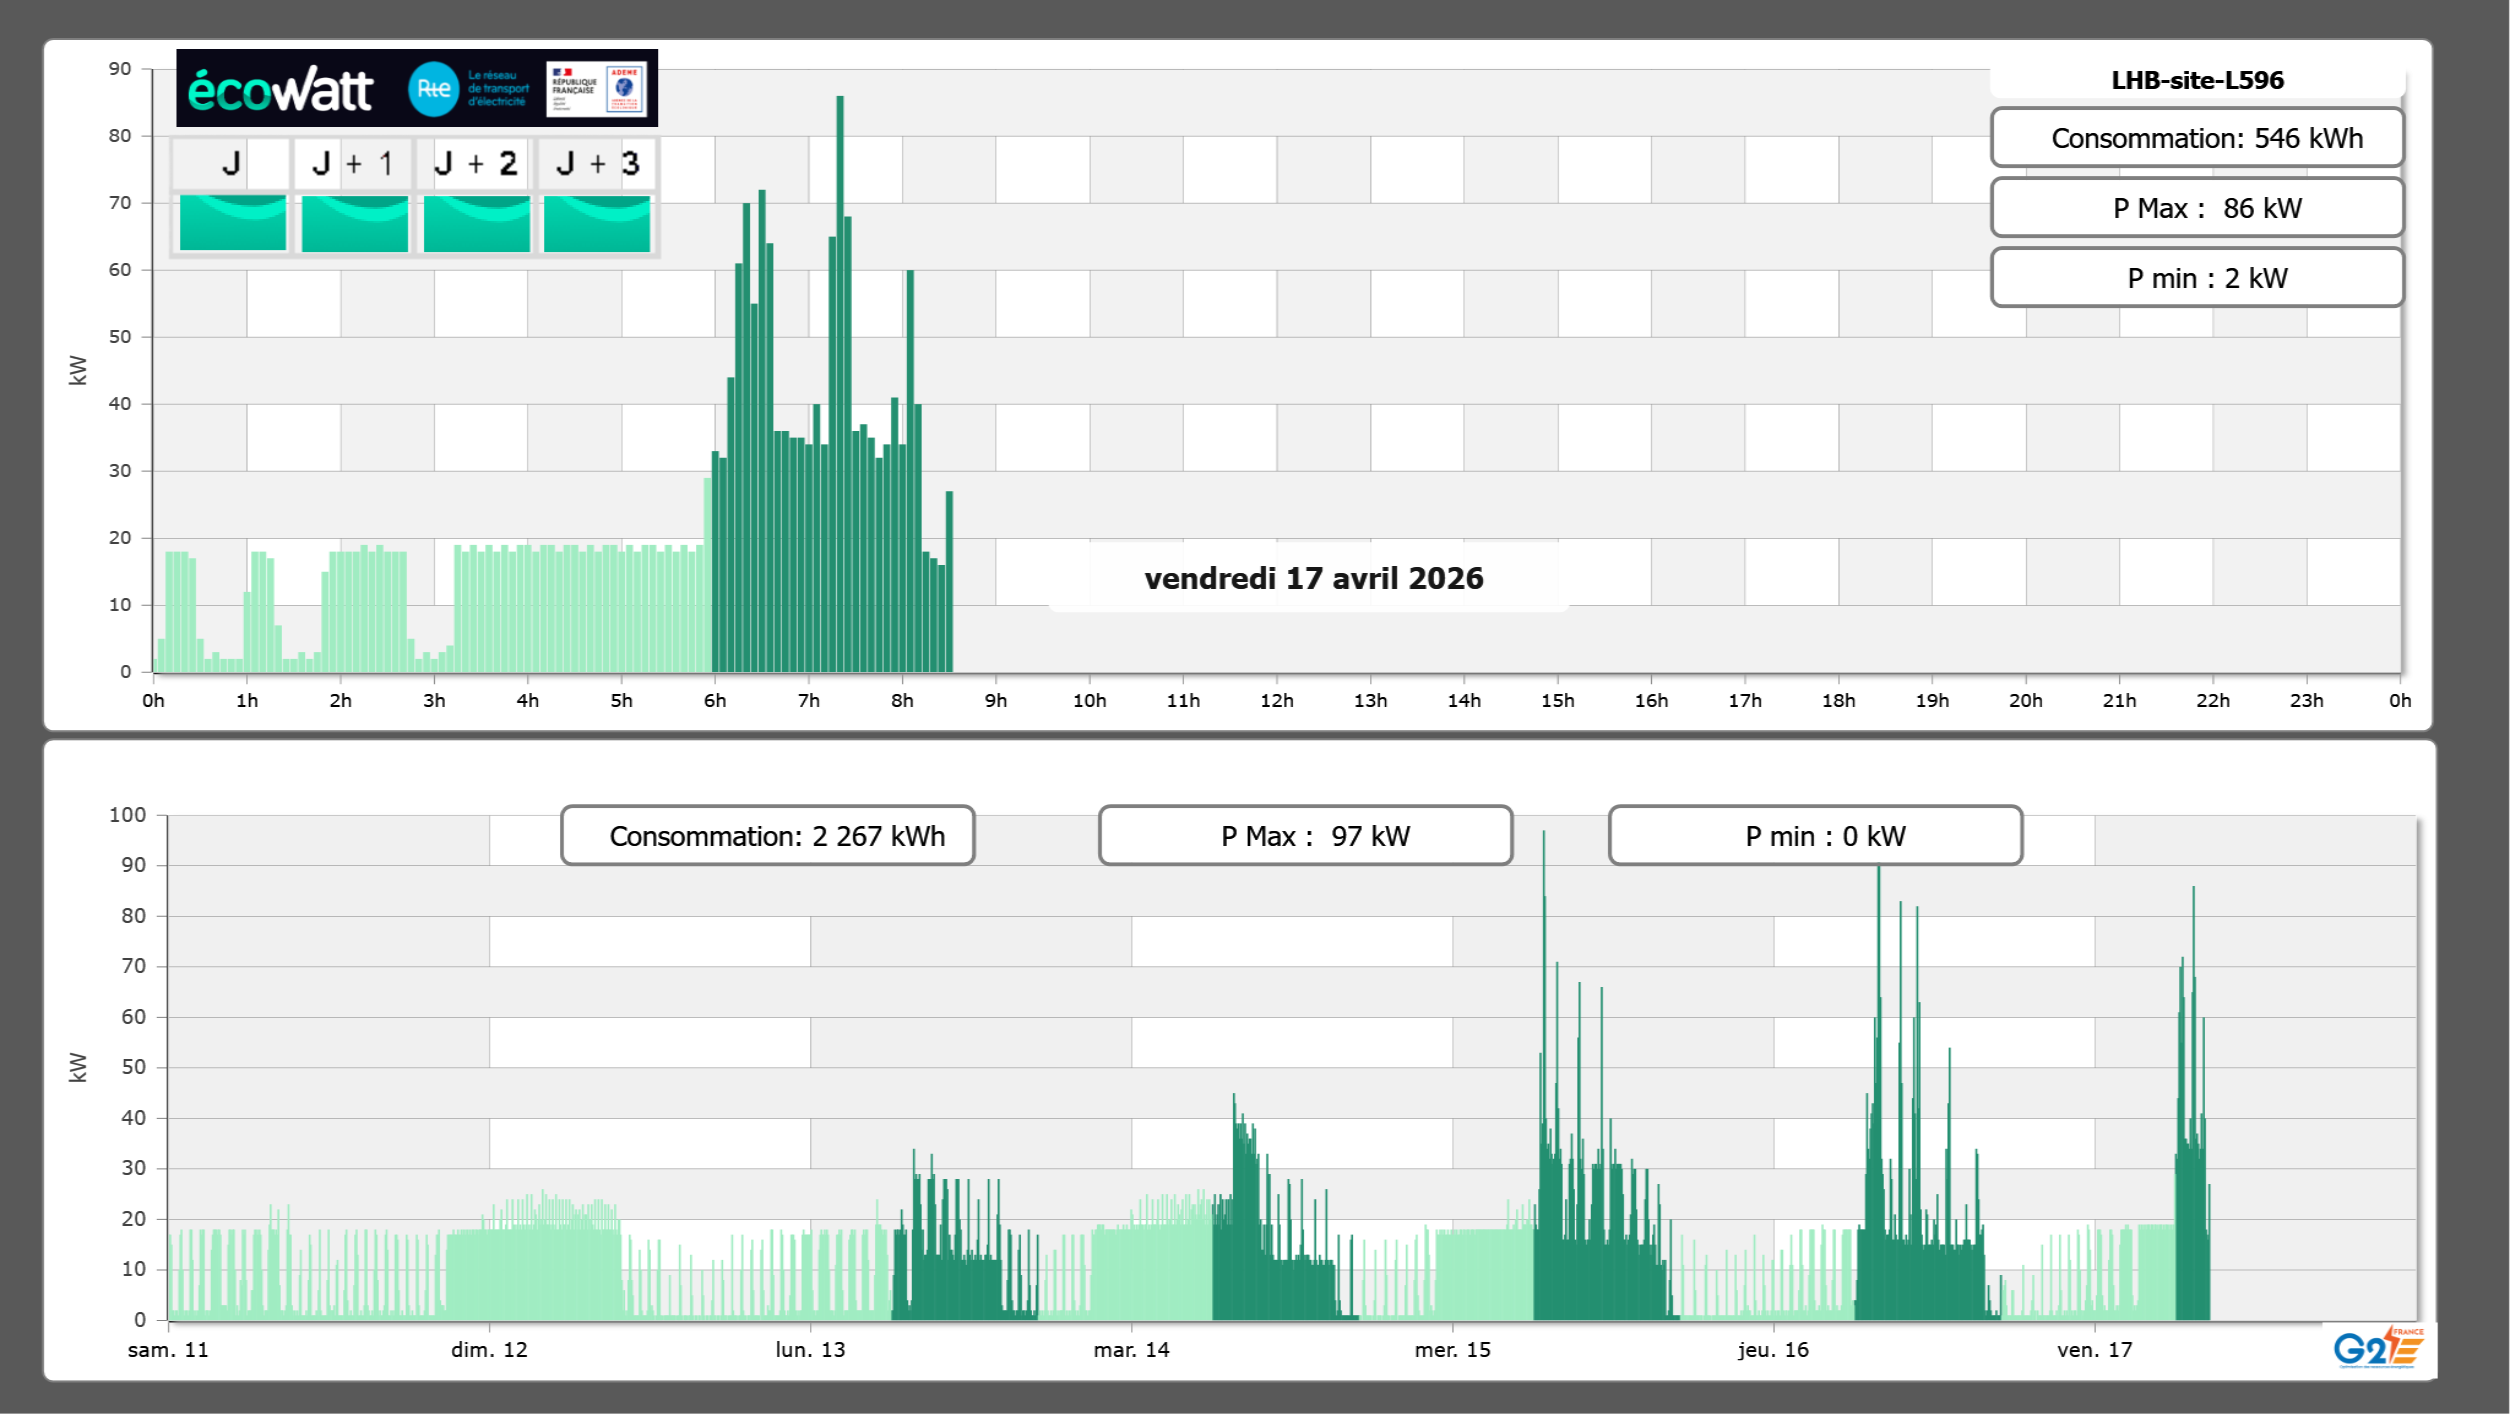Viewport: 2511px width, 1415px height.
Task: Click the P Max : 86 kW box
Action: [x=2197, y=208]
